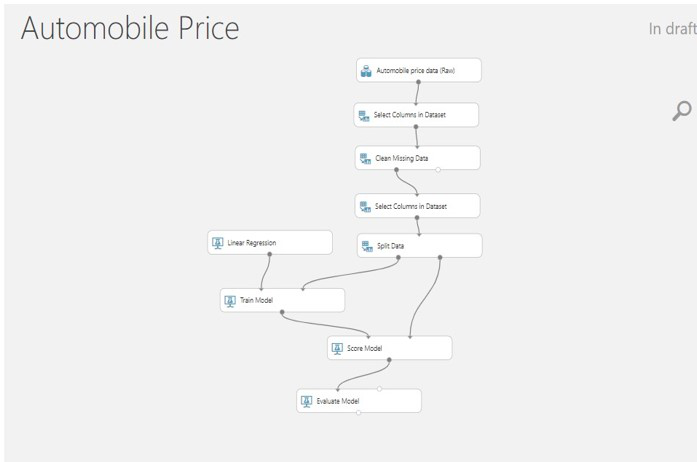Select the Evaluate Model module label
697x462 pixels.
point(337,401)
